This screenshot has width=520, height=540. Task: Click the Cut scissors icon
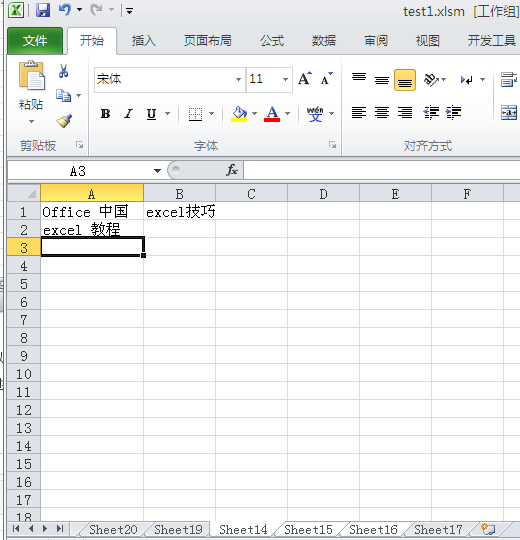tap(63, 71)
